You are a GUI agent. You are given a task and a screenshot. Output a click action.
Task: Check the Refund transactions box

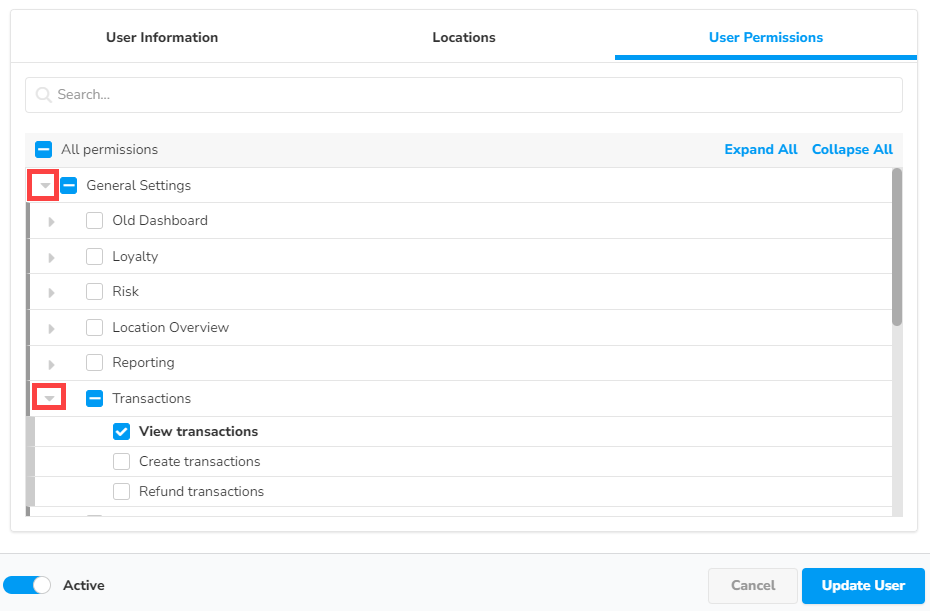122,492
